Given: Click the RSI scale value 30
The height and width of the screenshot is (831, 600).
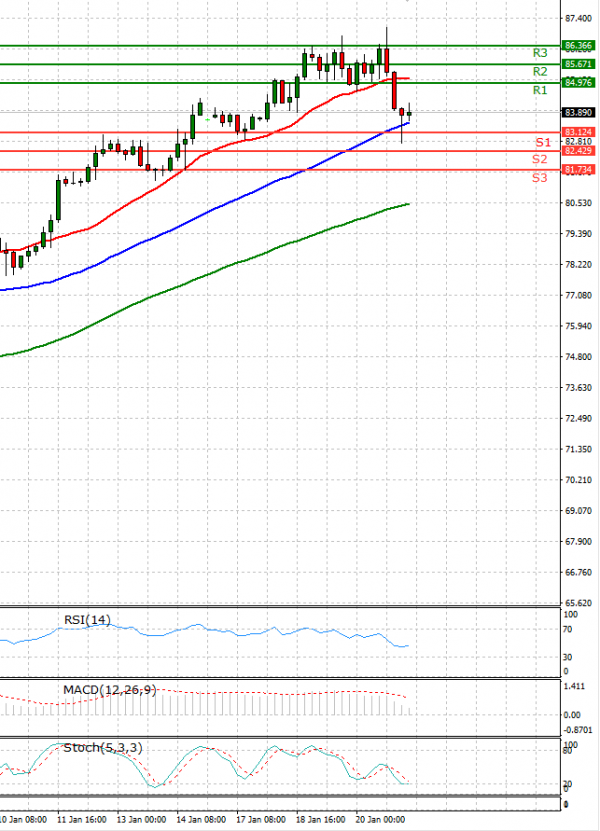Looking at the screenshot, I should click(568, 657).
